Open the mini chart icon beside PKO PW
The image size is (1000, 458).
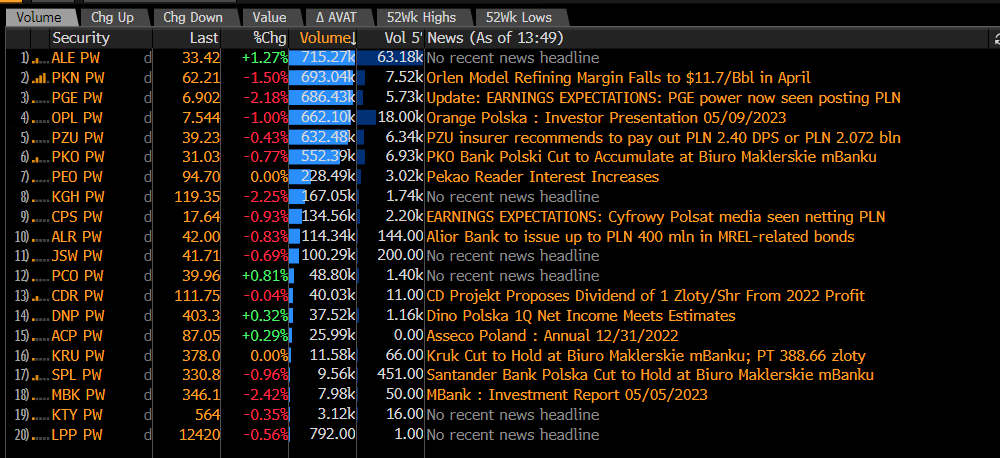pyautogui.click(x=40, y=158)
